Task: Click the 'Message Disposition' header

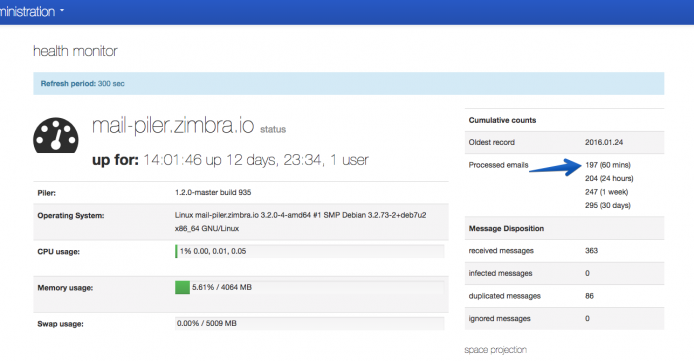Action: (x=506, y=229)
